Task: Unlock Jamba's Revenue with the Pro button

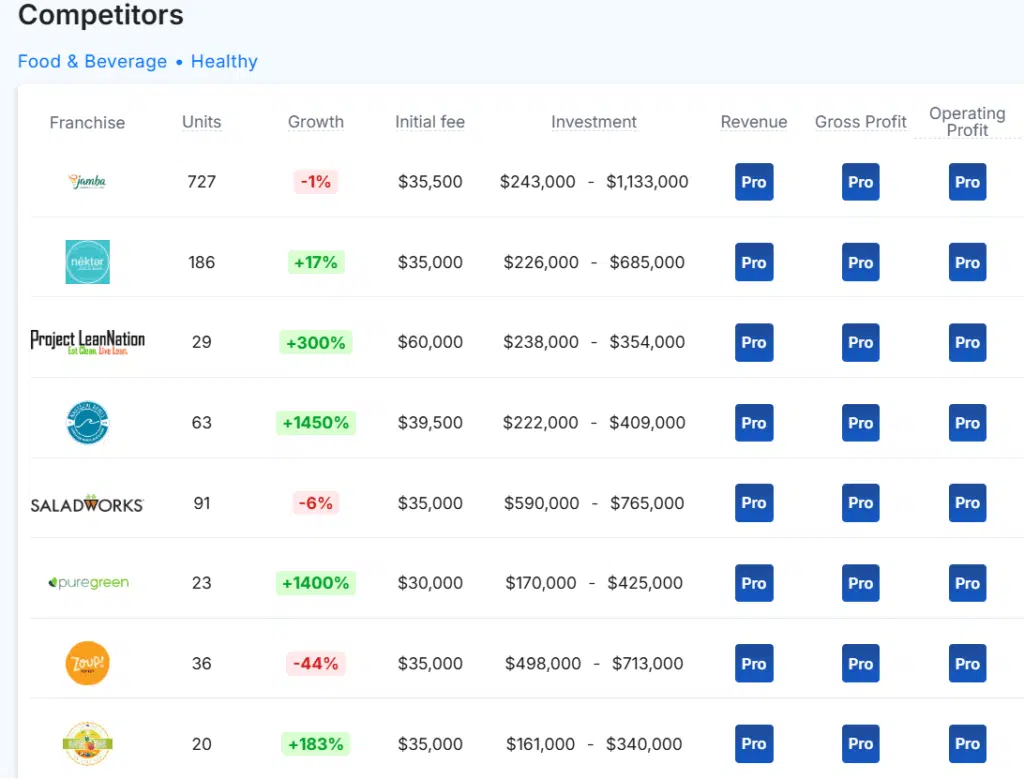Action: pos(754,182)
